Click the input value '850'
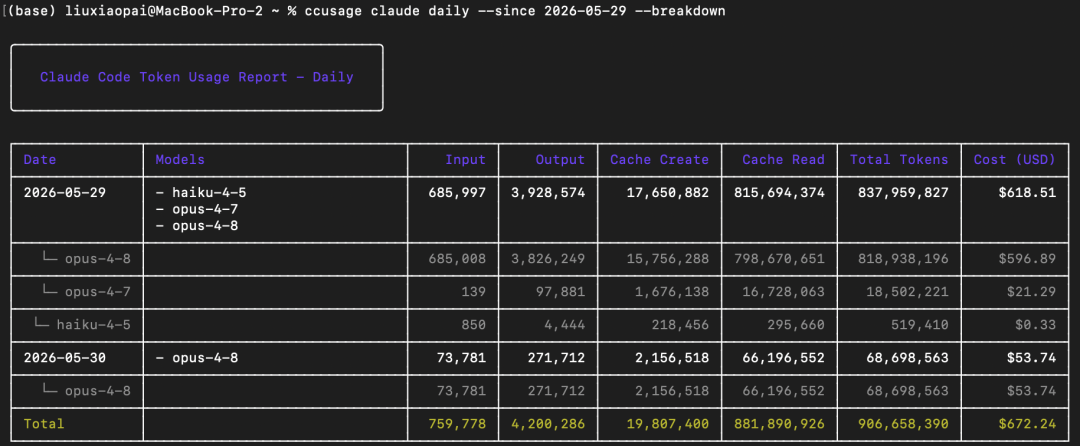1080x446 pixels. tap(473, 325)
